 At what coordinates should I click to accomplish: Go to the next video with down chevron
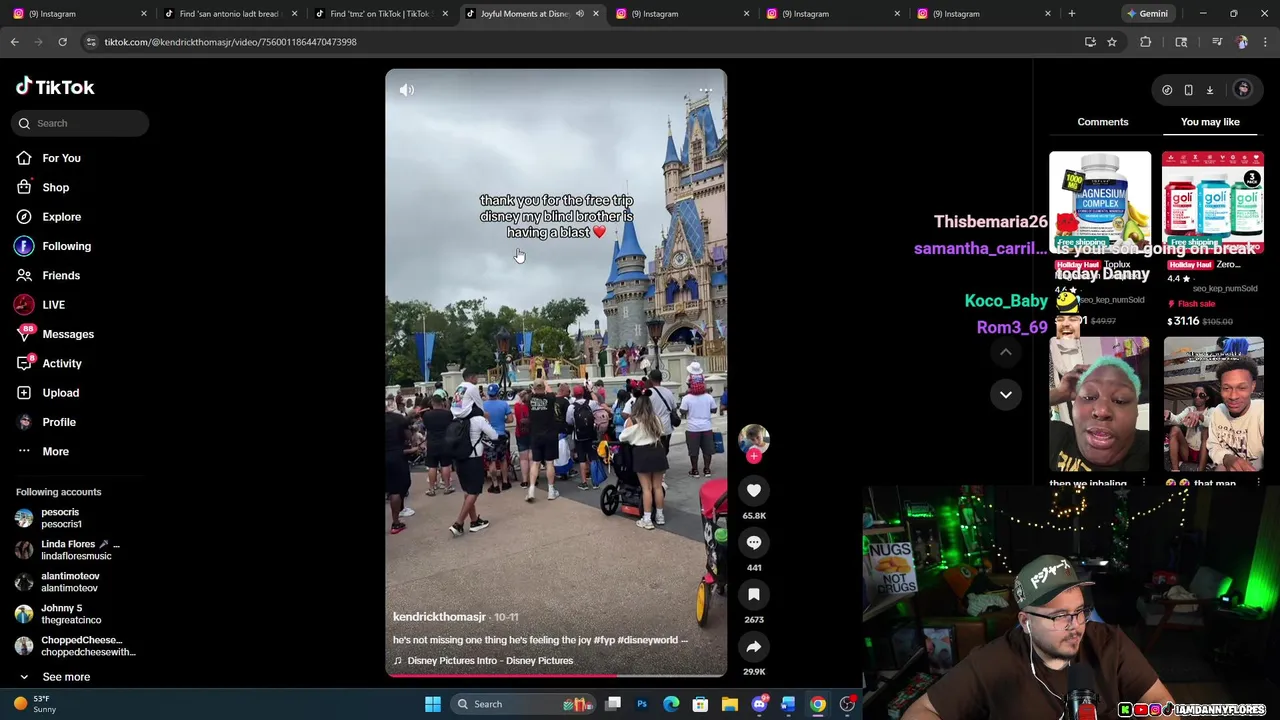click(1006, 394)
